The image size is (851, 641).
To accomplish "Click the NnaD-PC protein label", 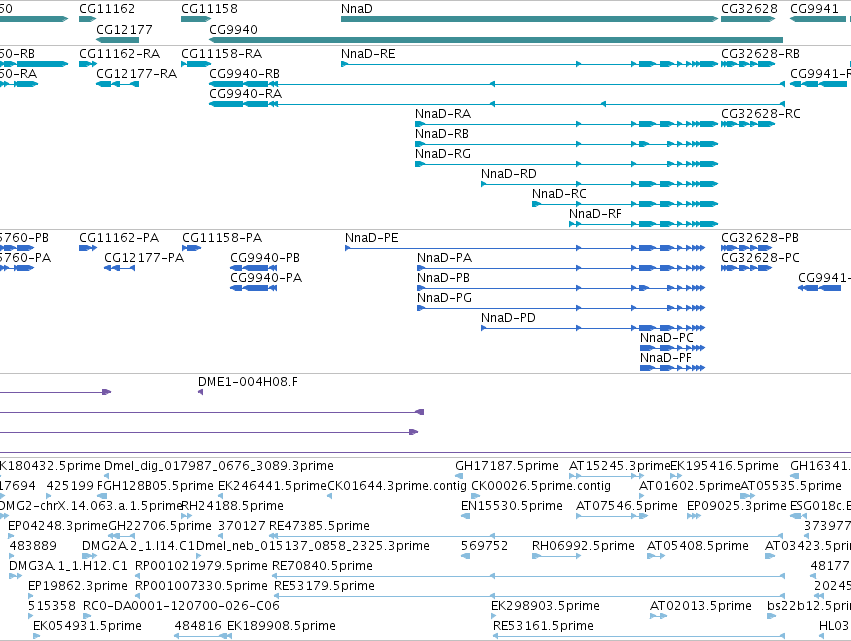I will pos(666,338).
